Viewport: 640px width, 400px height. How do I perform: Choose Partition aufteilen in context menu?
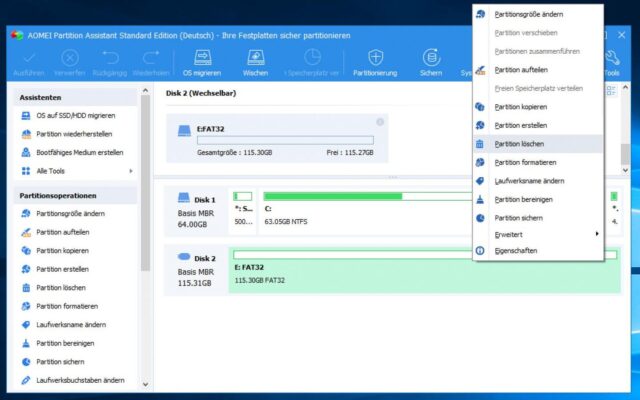click(x=538, y=70)
